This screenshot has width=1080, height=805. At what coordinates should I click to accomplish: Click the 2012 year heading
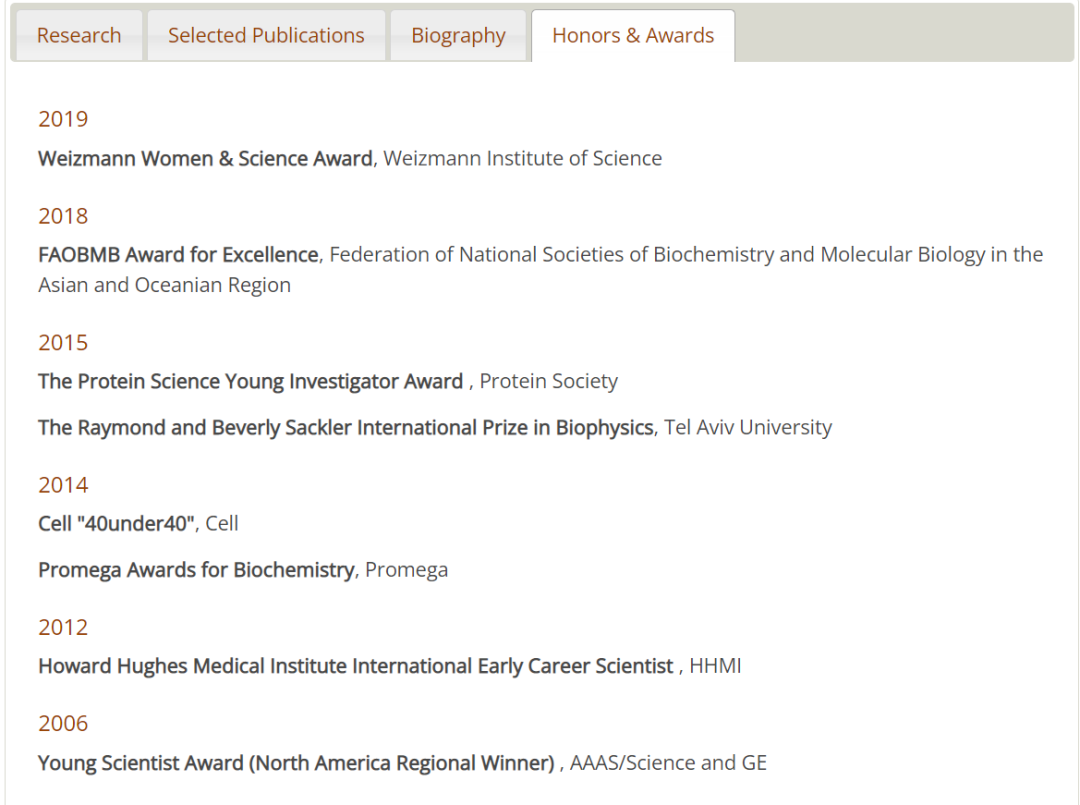63,627
